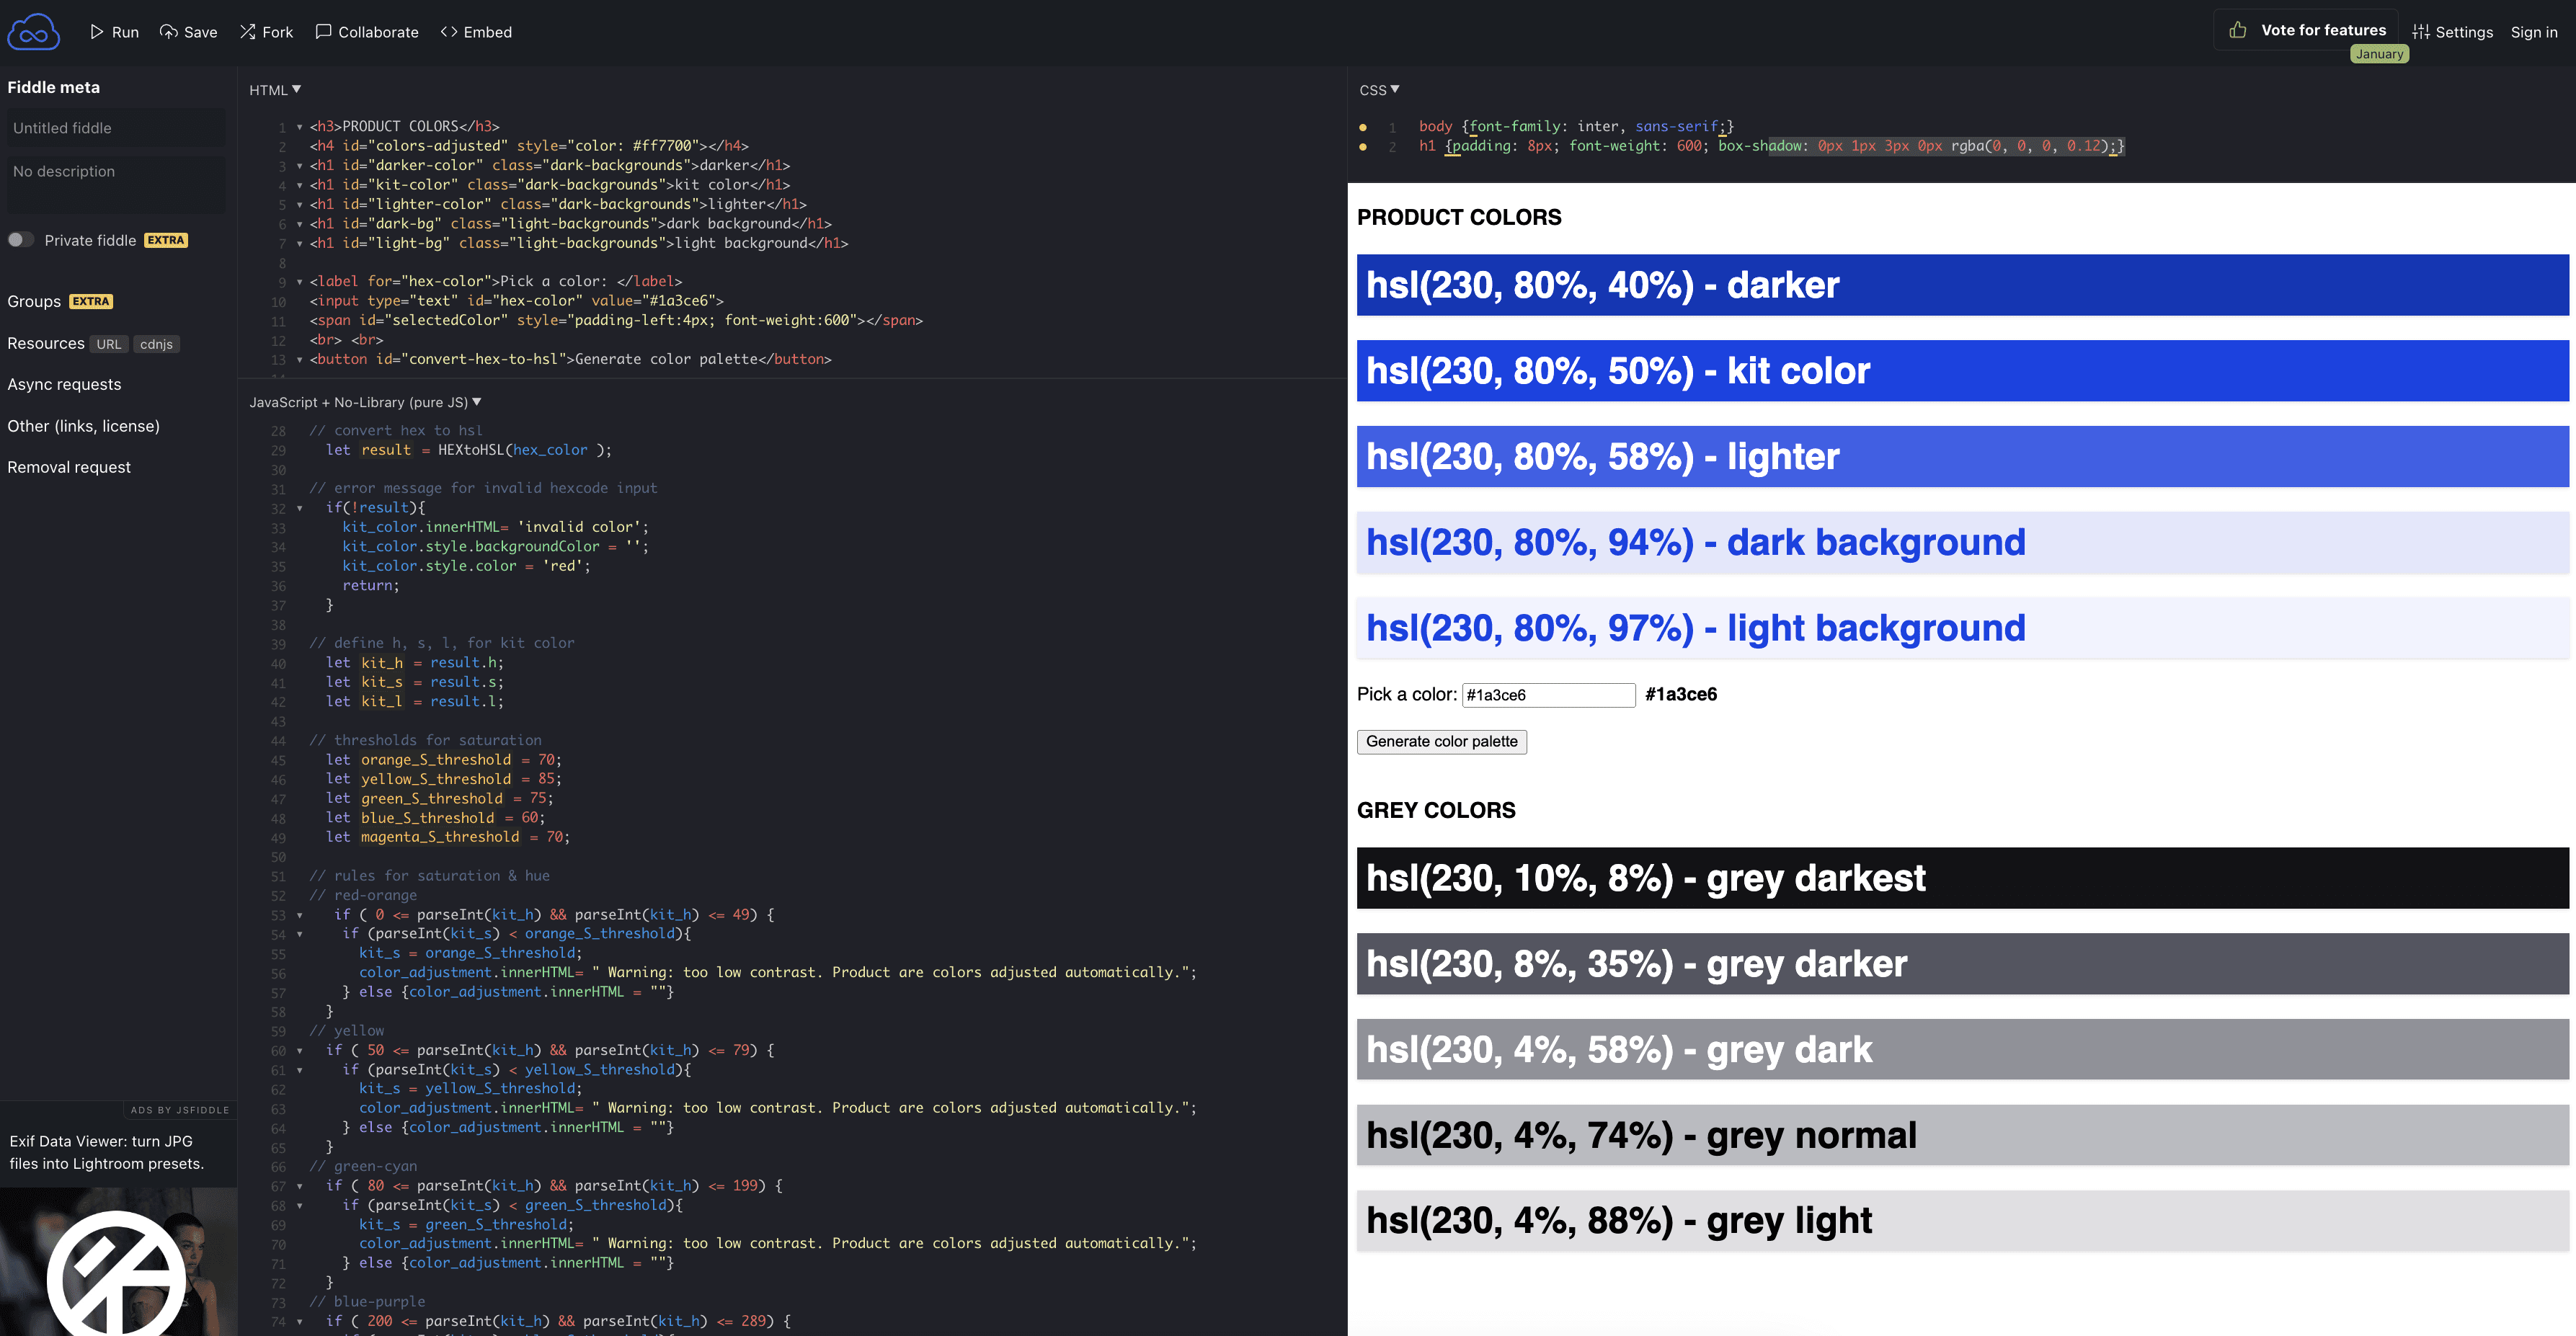
Task: Click the Fork icon
Action: coord(247,32)
